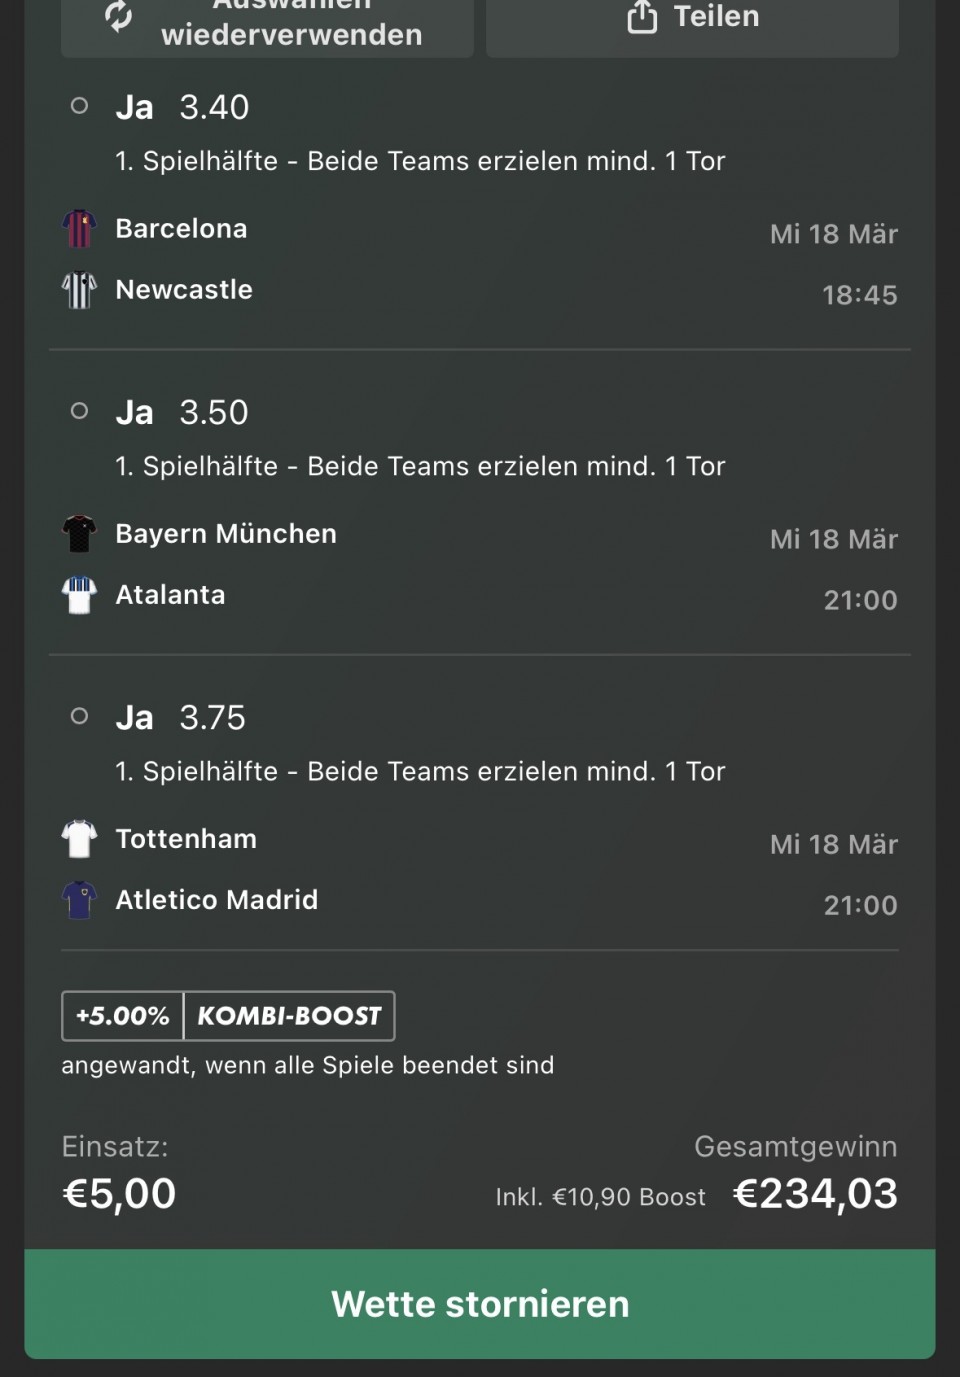Click the Bayern München jersey icon
The height and width of the screenshot is (1377, 960).
[x=79, y=534]
